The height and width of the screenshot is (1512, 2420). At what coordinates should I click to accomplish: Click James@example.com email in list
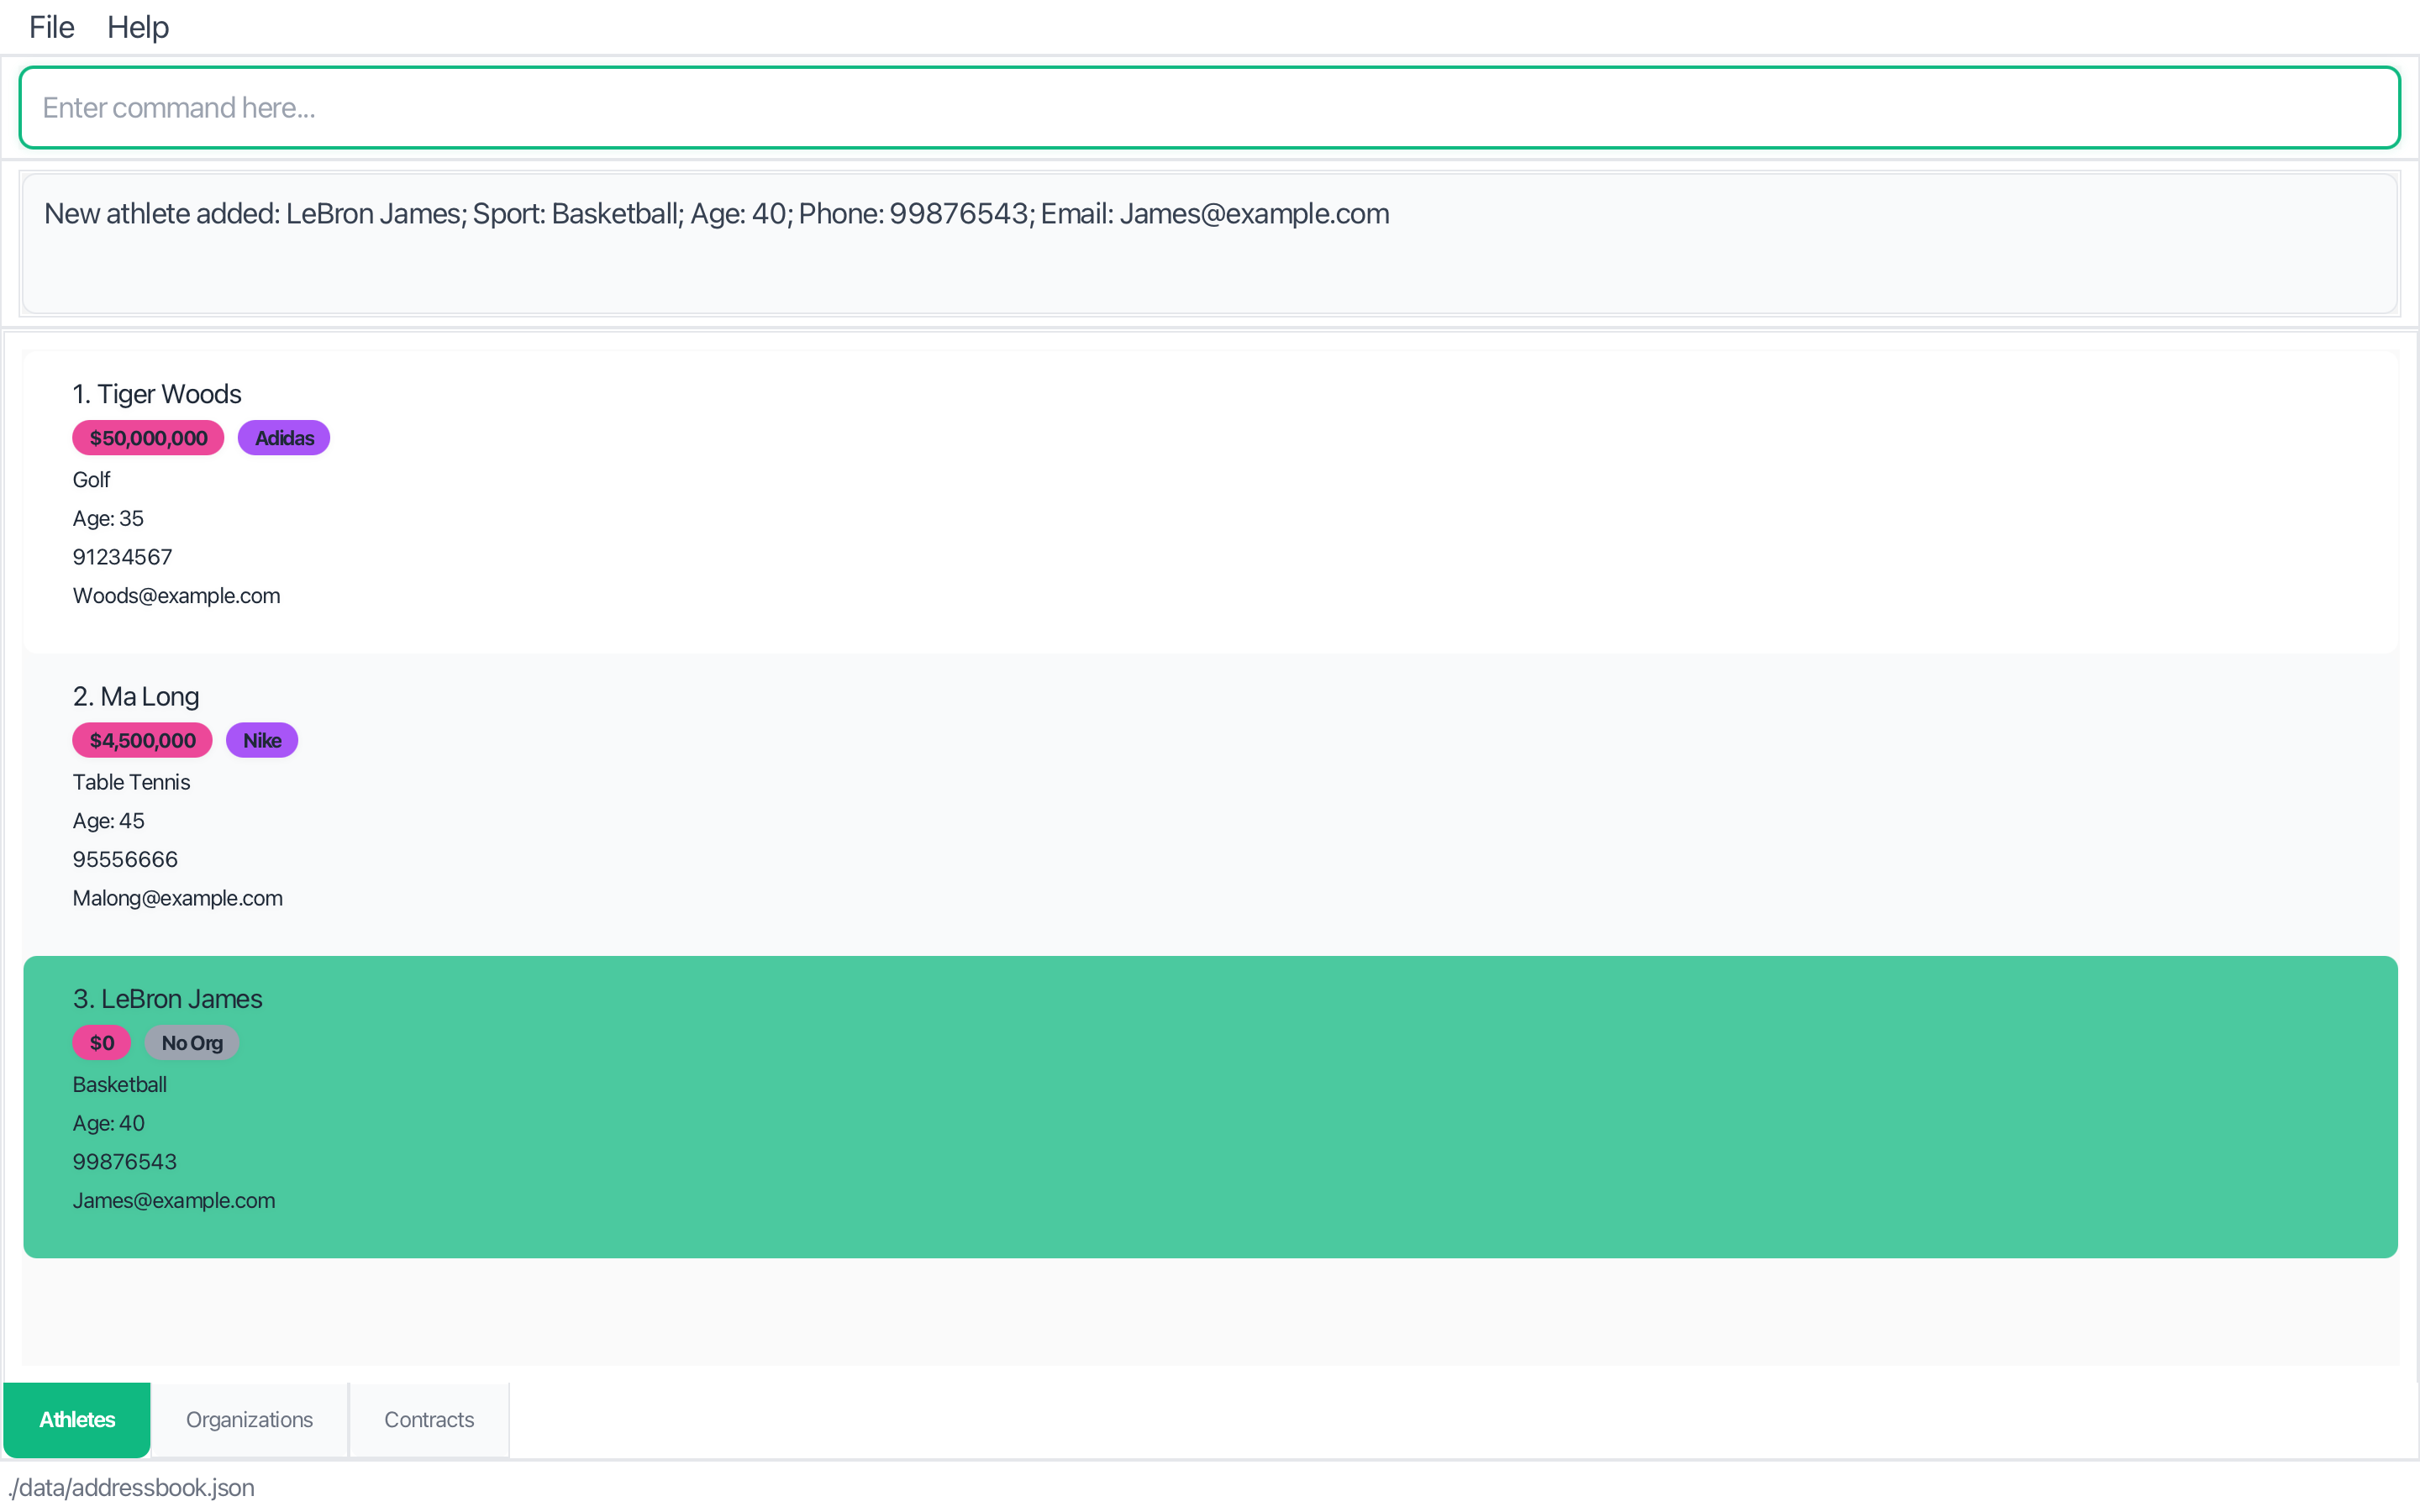click(173, 1200)
